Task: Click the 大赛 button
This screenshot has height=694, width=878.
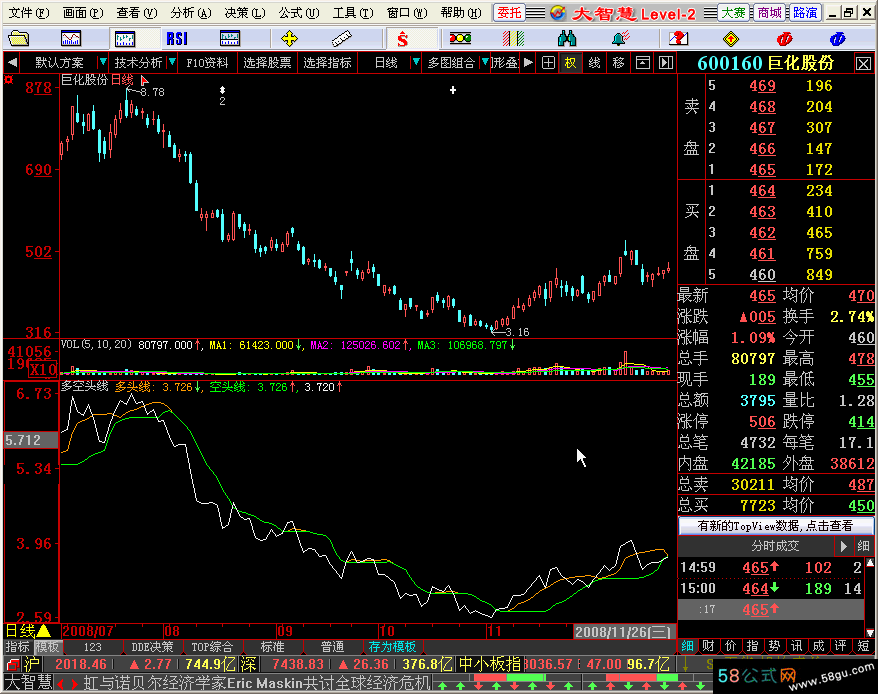Action: tap(733, 12)
